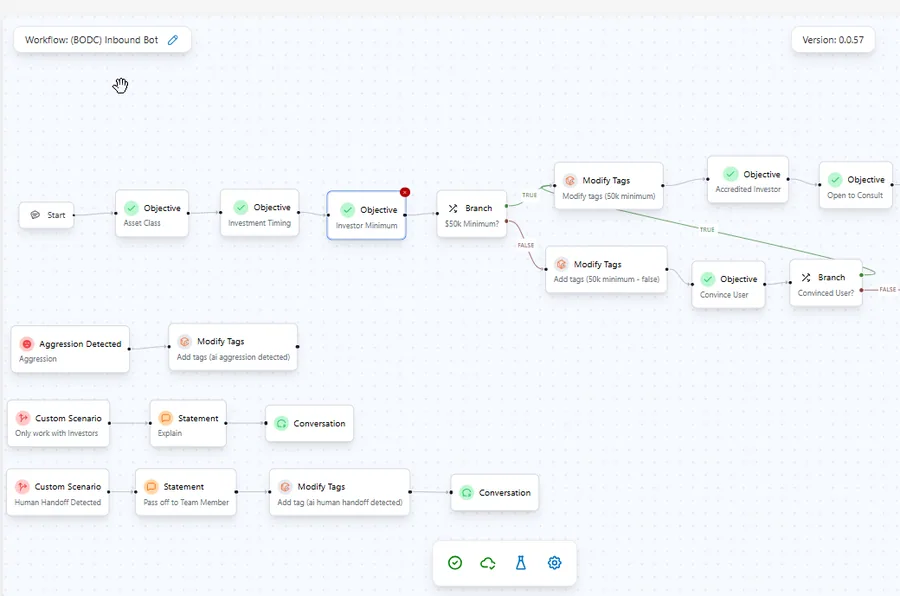This screenshot has height=596, width=900.
Task: Click the red angry face icon on Aggression Detected
Action: [26, 344]
